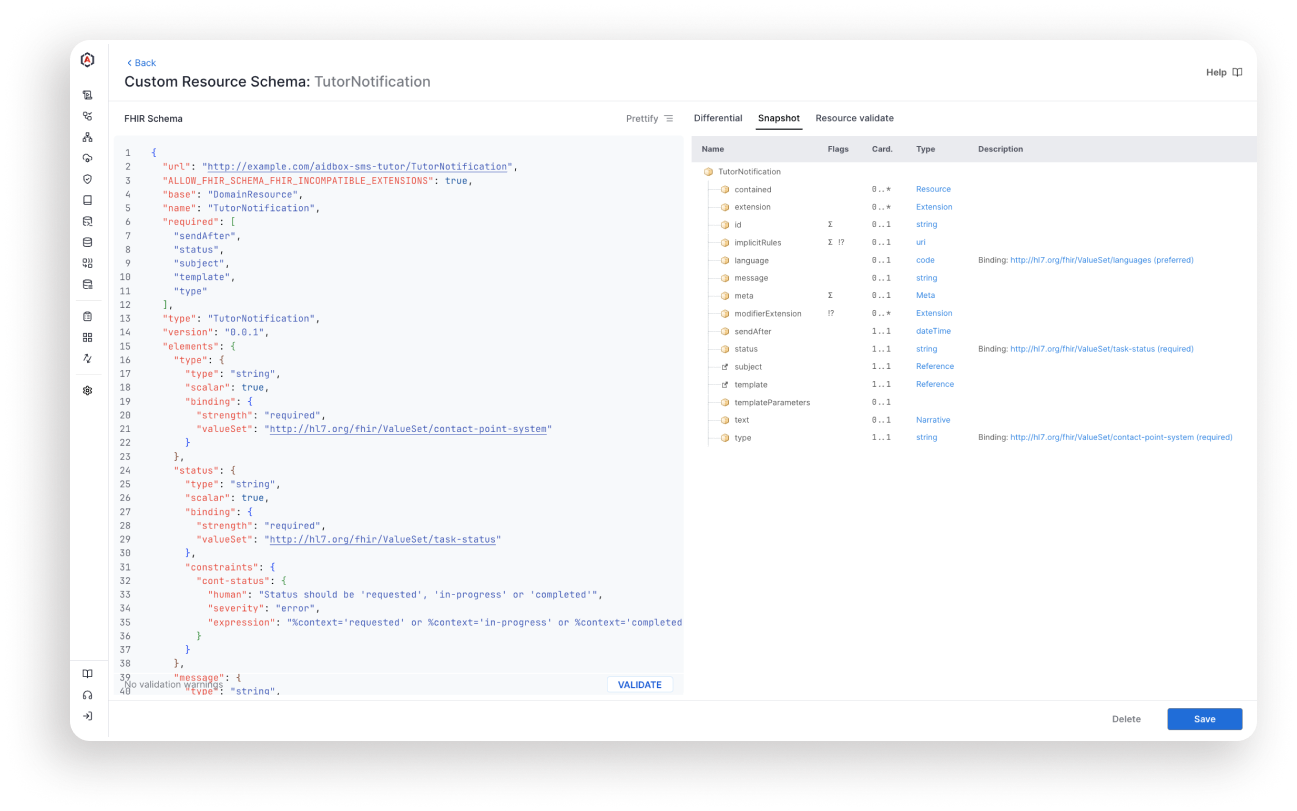Click the four-squares grid icon in sidebar

(x=88, y=338)
